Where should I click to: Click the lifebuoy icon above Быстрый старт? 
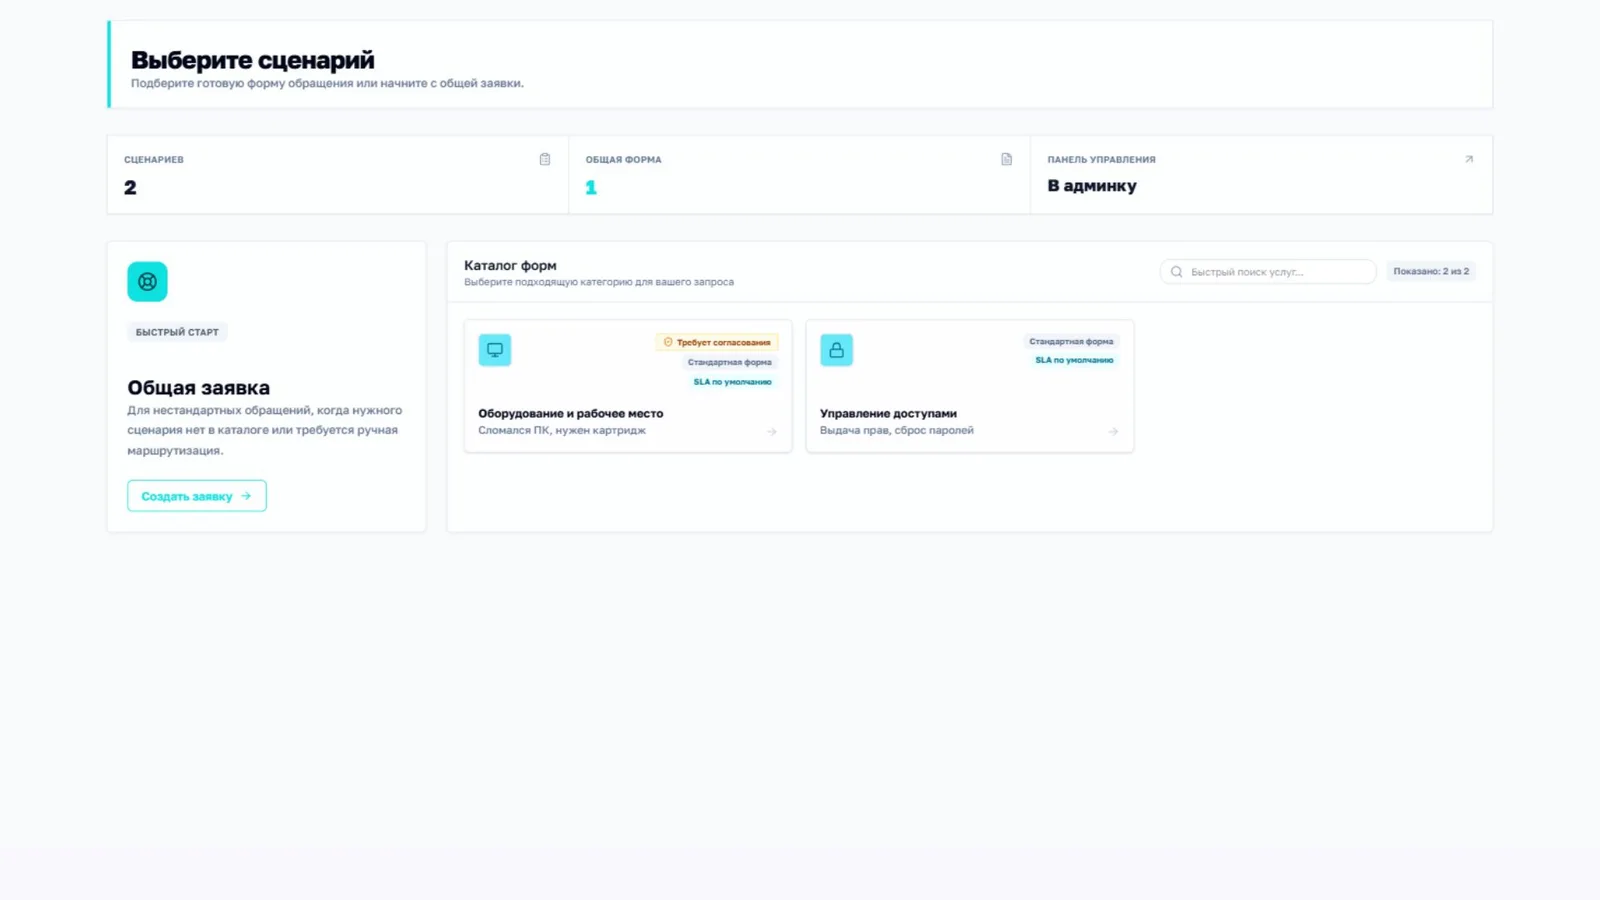click(147, 282)
